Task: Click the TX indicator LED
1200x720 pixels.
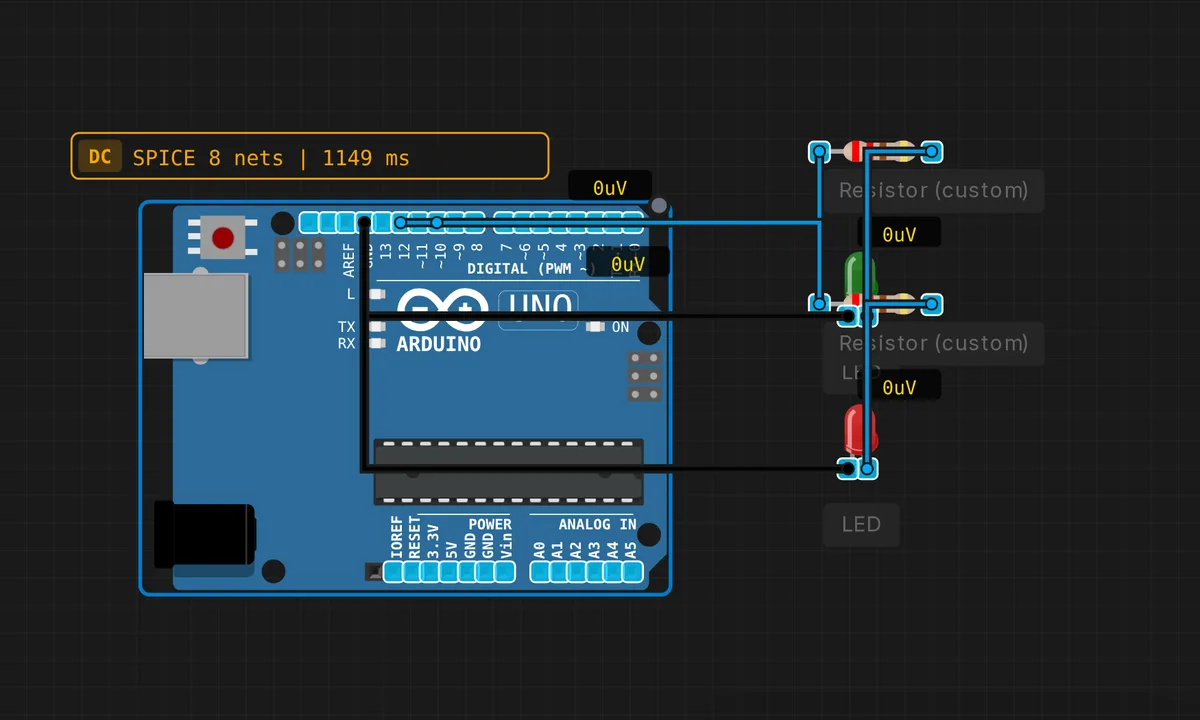Action: coord(377,327)
